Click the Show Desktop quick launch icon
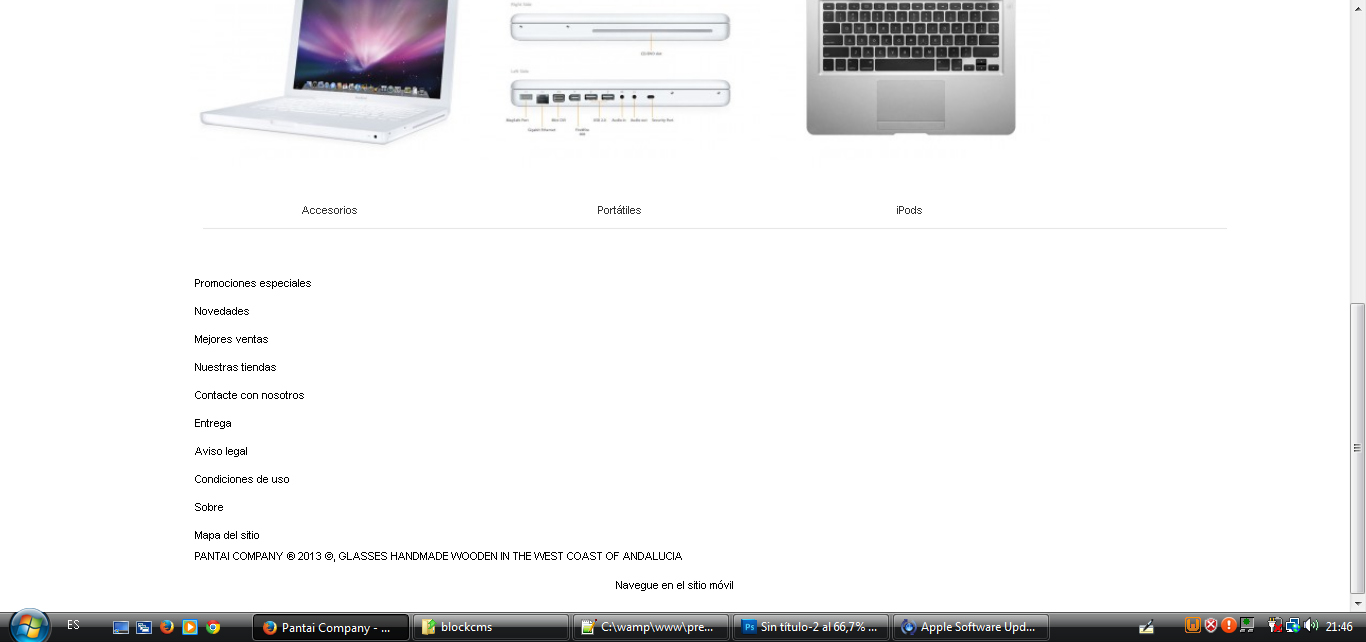 121,627
